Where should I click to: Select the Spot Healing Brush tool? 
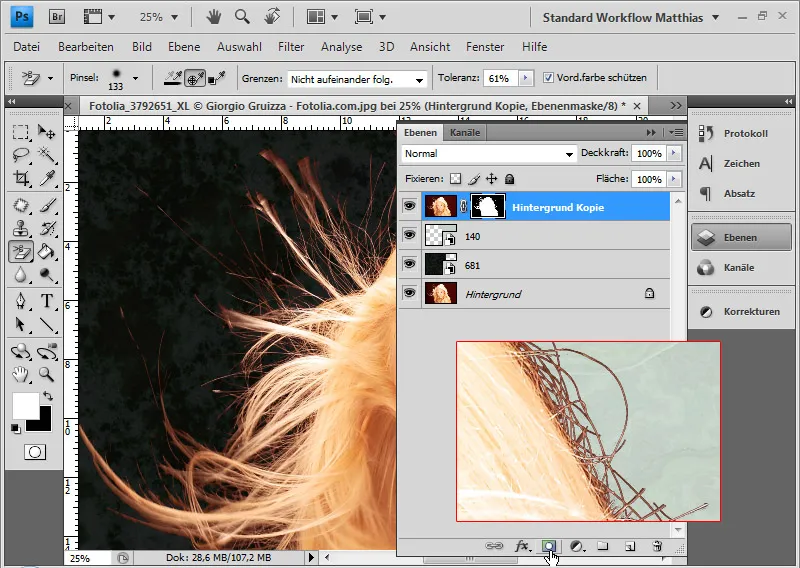coord(20,205)
